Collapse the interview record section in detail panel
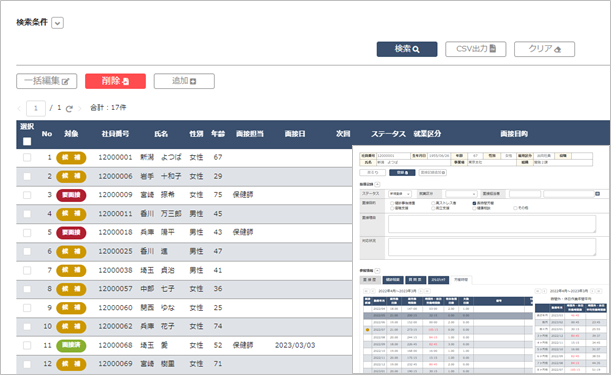Screen dimensions: 611x375 [x=377, y=184]
